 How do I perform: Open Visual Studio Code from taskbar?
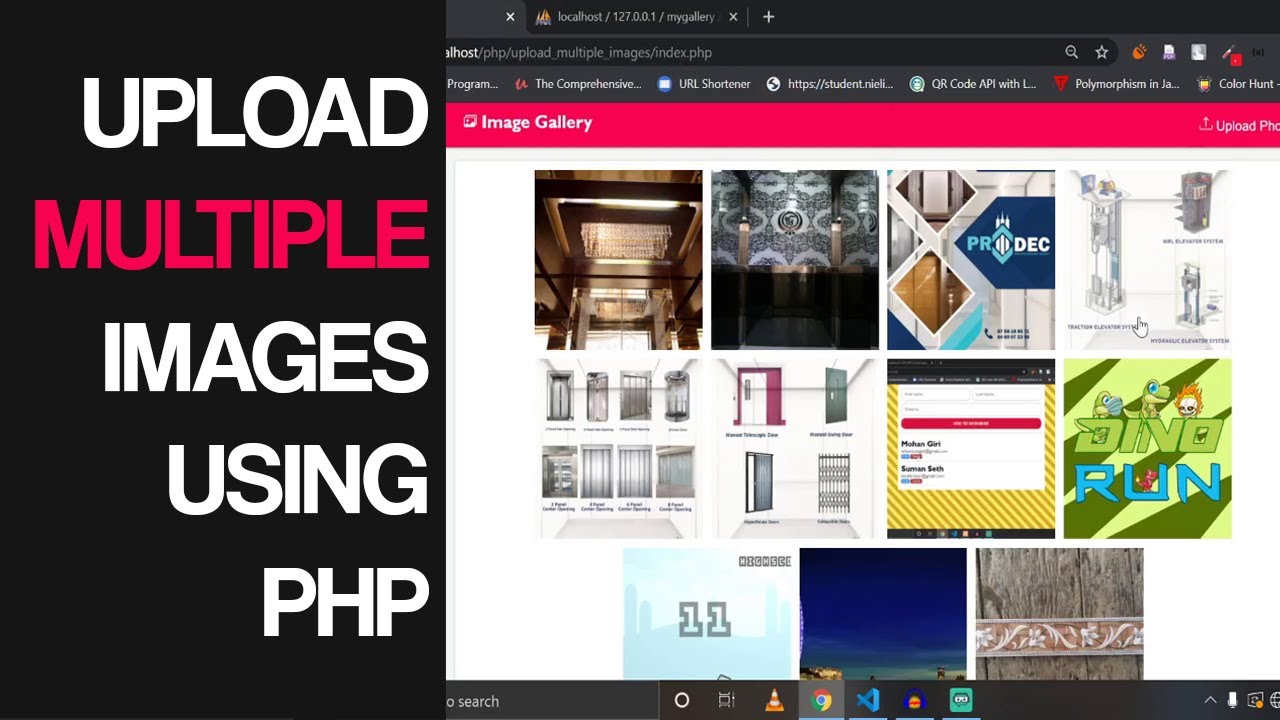tap(868, 701)
